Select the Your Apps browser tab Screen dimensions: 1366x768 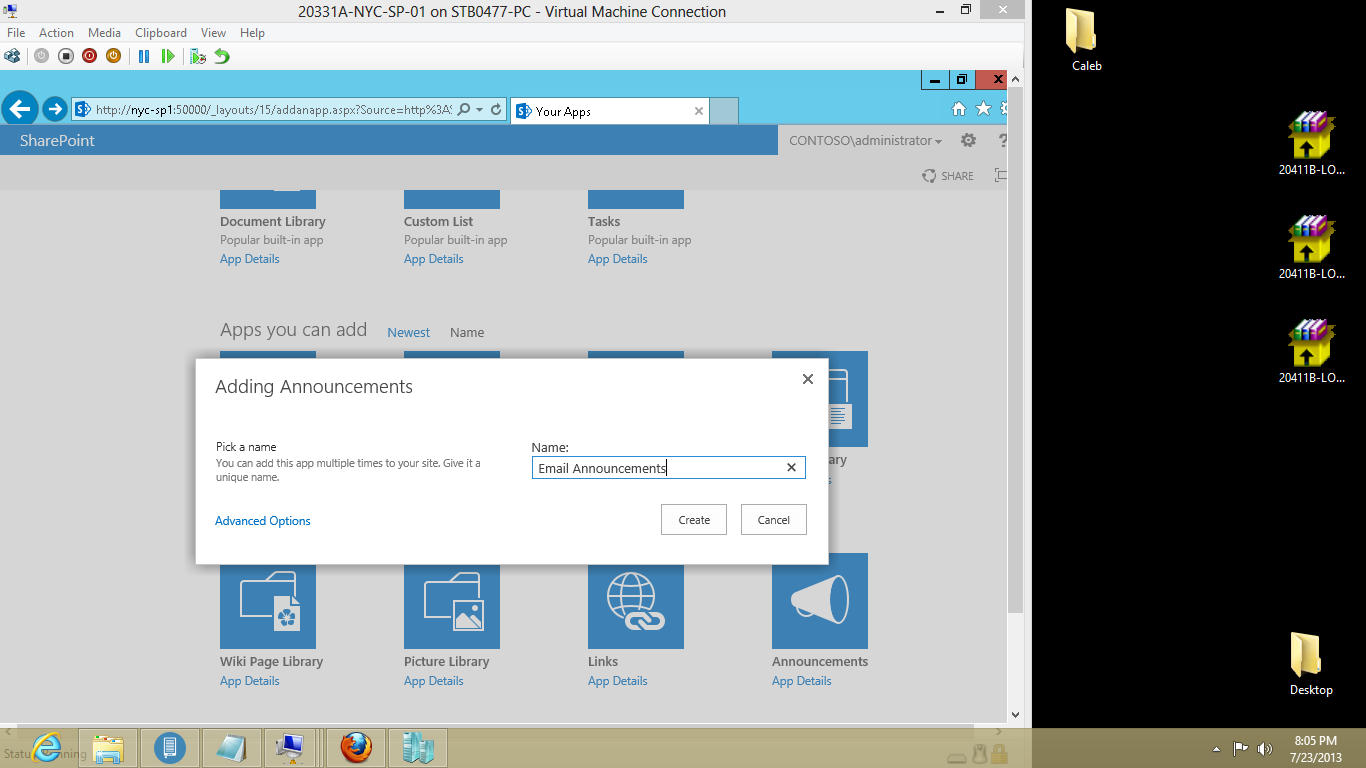pyautogui.click(x=609, y=111)
